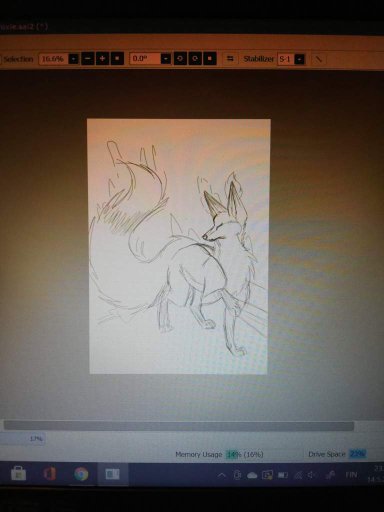Flip the canvas view horizontally

click(x=230, y=59)
